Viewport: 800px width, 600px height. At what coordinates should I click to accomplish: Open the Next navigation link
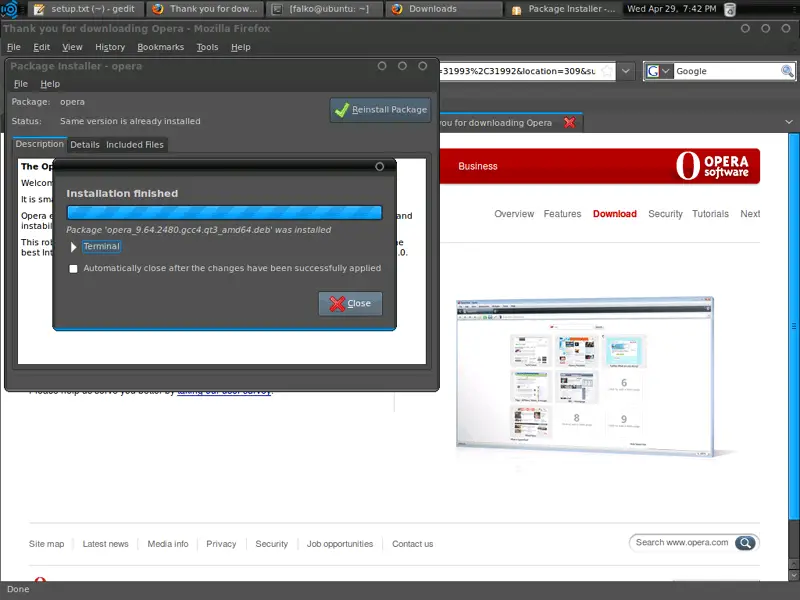pos(750,214)
